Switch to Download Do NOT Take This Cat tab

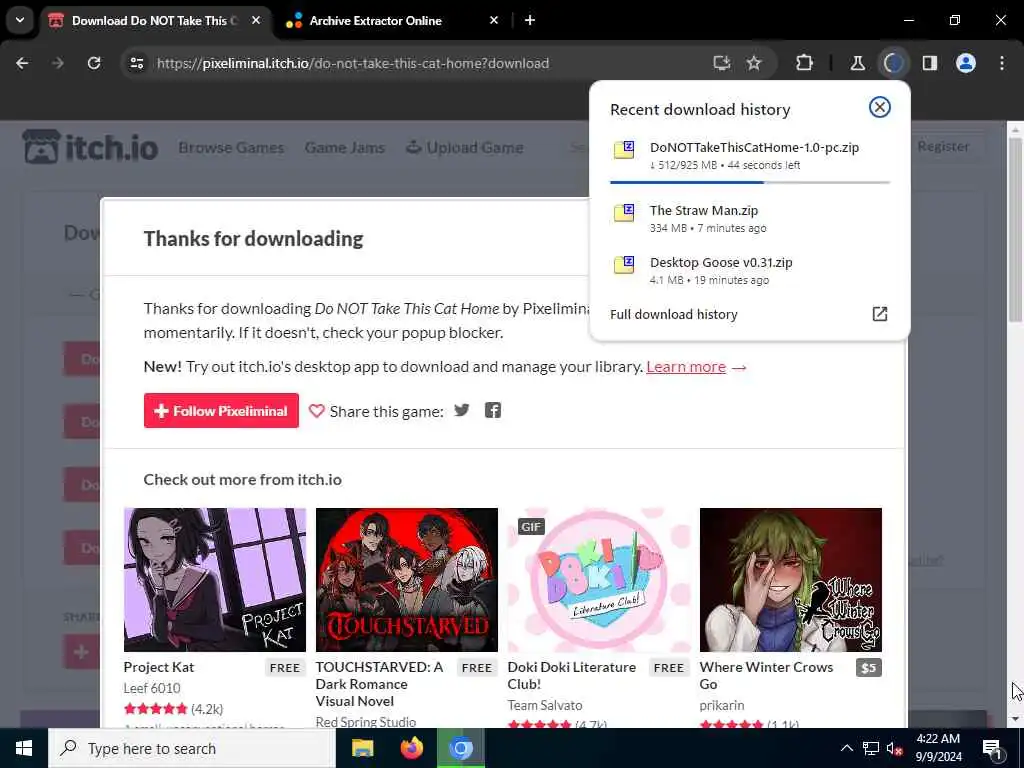[x=155, y=21]
